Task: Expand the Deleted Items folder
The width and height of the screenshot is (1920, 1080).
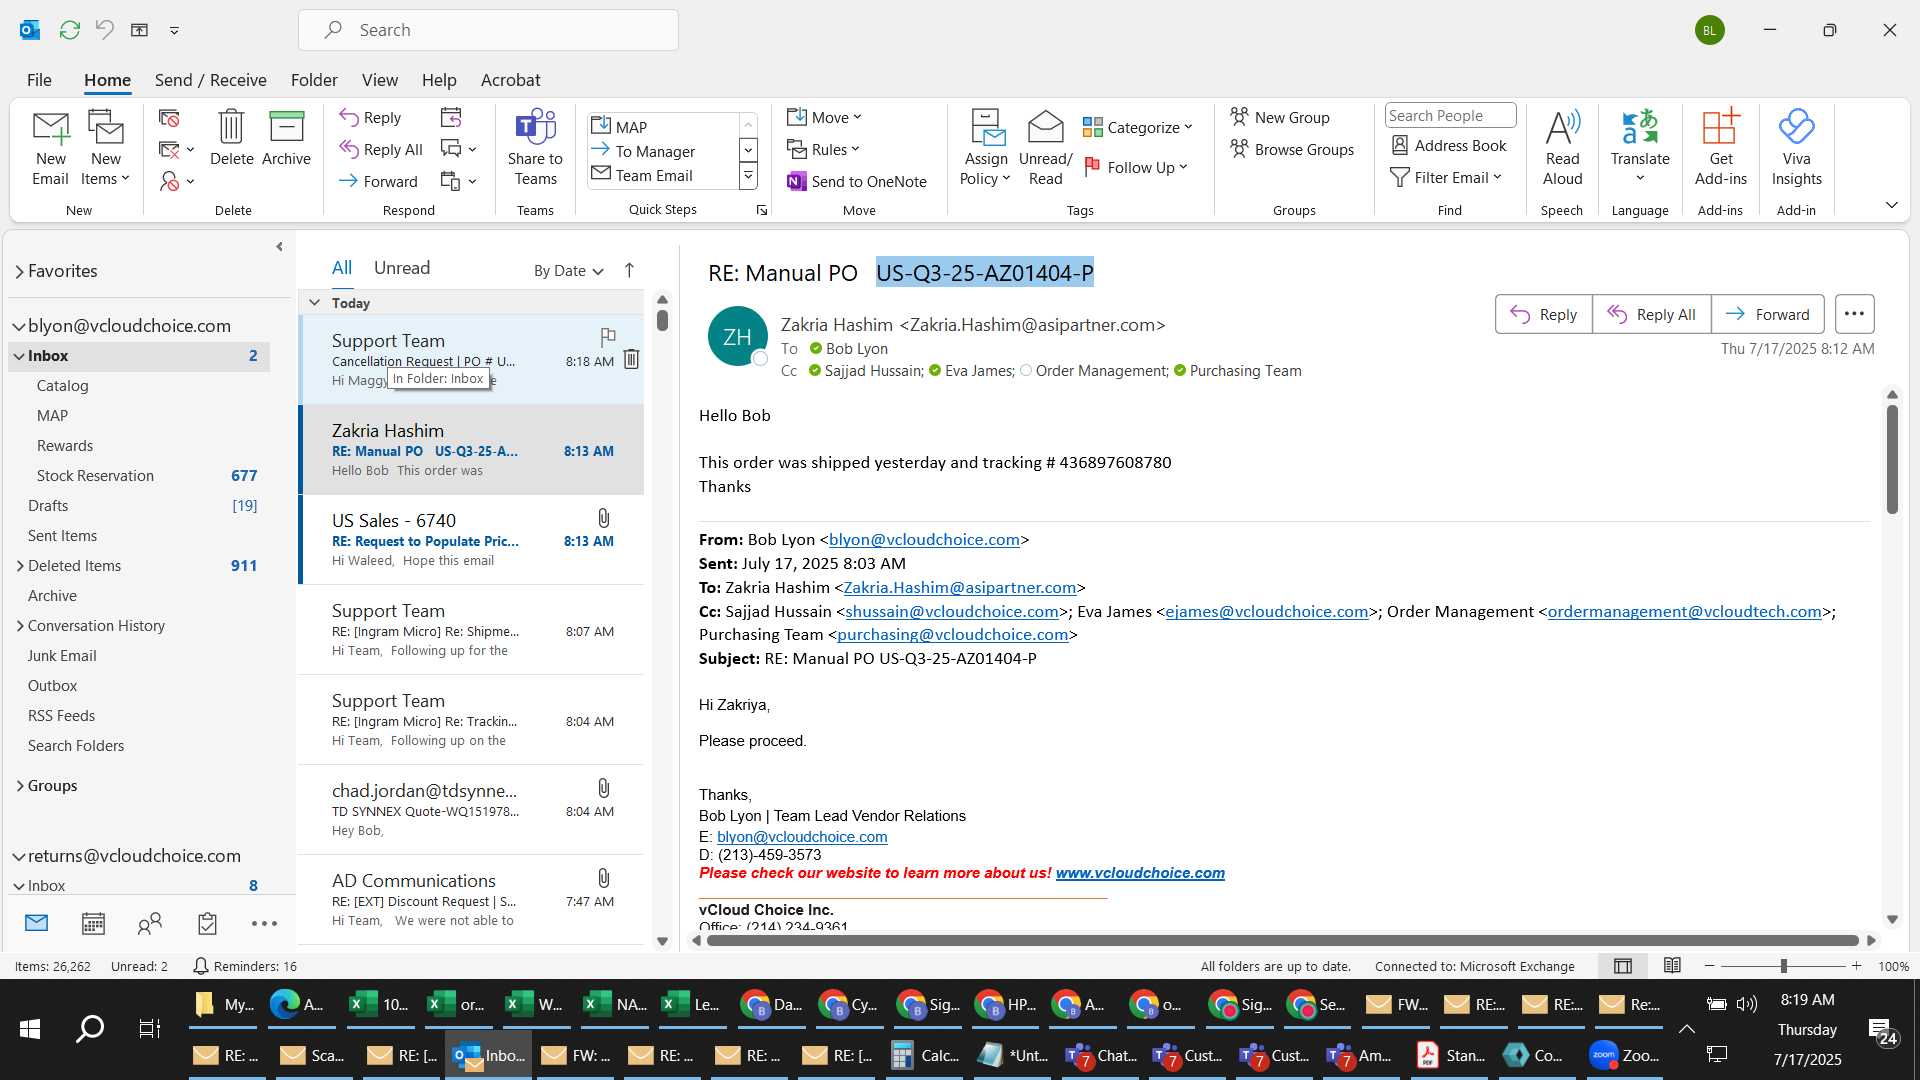Action: pos(20,566)
